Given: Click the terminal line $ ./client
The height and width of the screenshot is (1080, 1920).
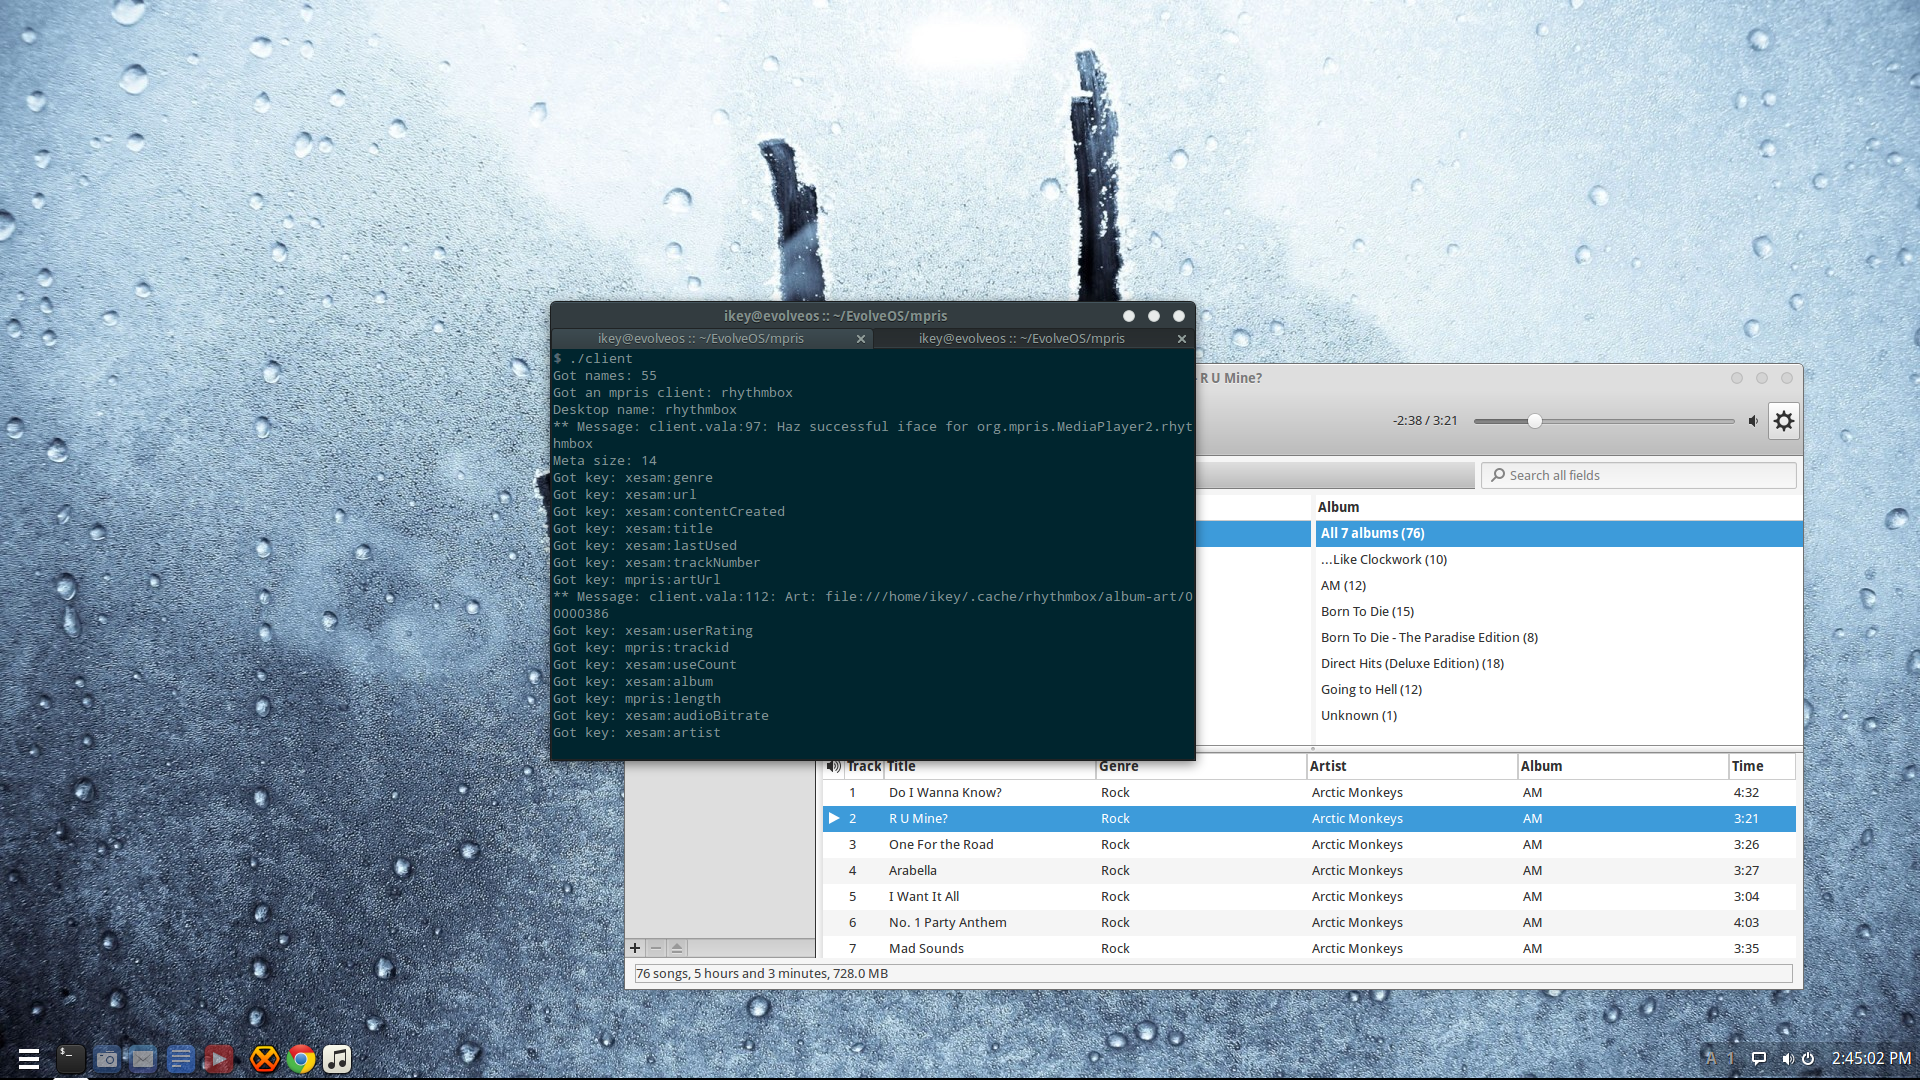Looking at the screenshot, I should click(593, 359).
